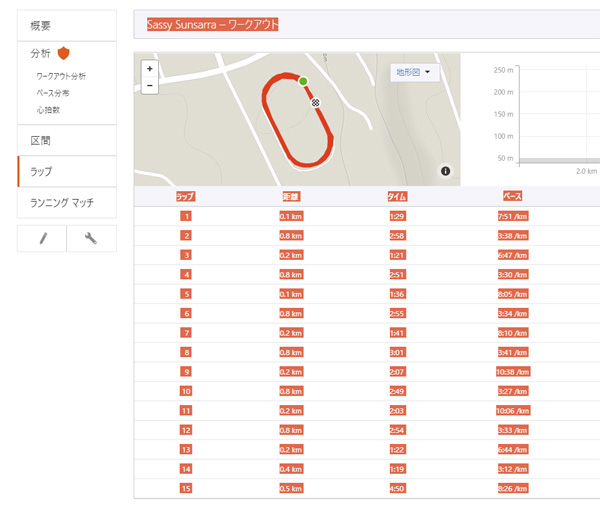Screen dimensions: 600x512
Task: Click the pencil edit icon
Action: [42, 238]
